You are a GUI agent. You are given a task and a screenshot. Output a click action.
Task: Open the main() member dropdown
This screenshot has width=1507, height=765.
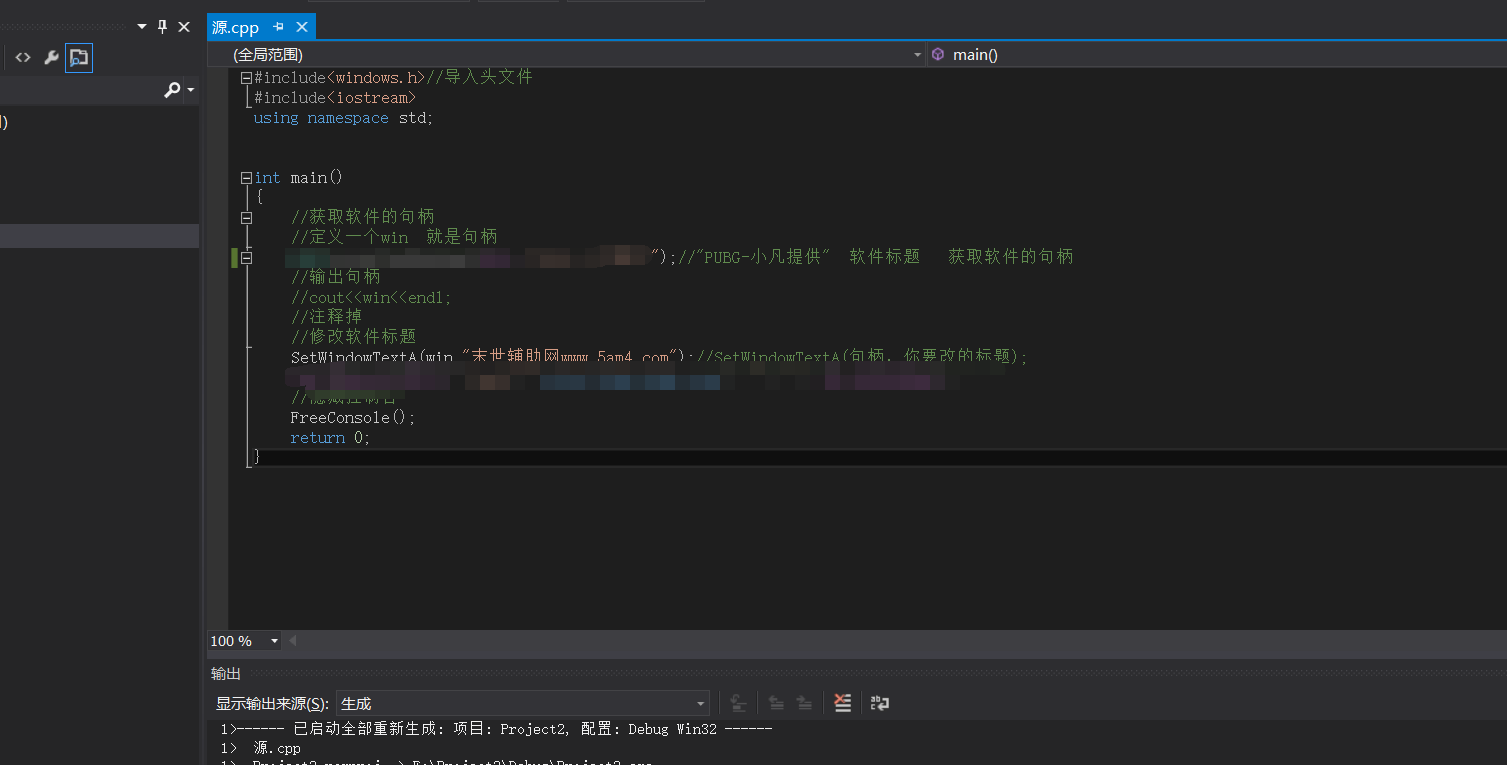(x=1216, y=55)
